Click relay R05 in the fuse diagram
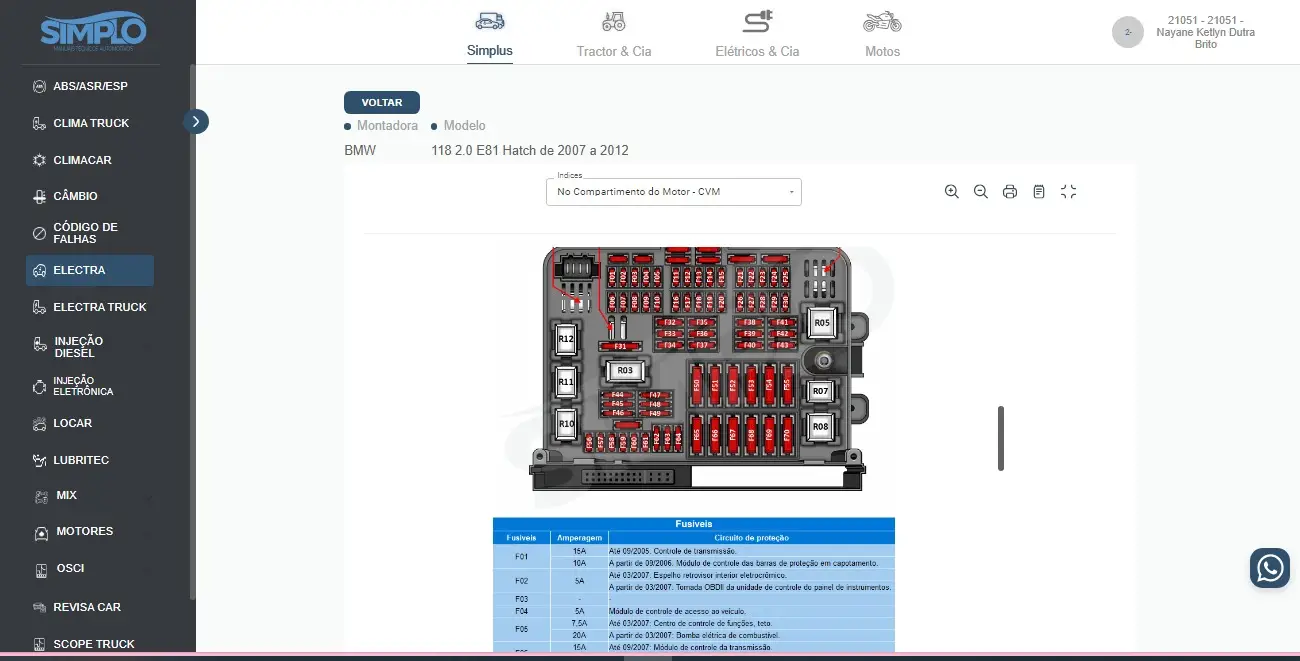Screen dimensions: 1300x661 [x=821, y=323]
